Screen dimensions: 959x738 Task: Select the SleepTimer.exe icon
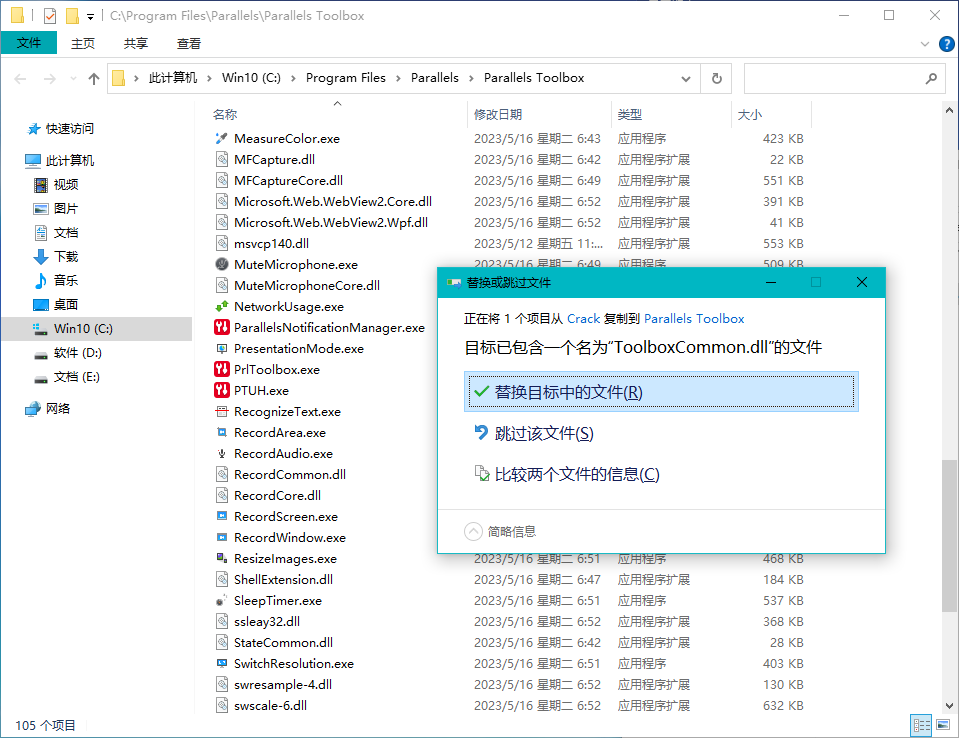coord(221,600)
